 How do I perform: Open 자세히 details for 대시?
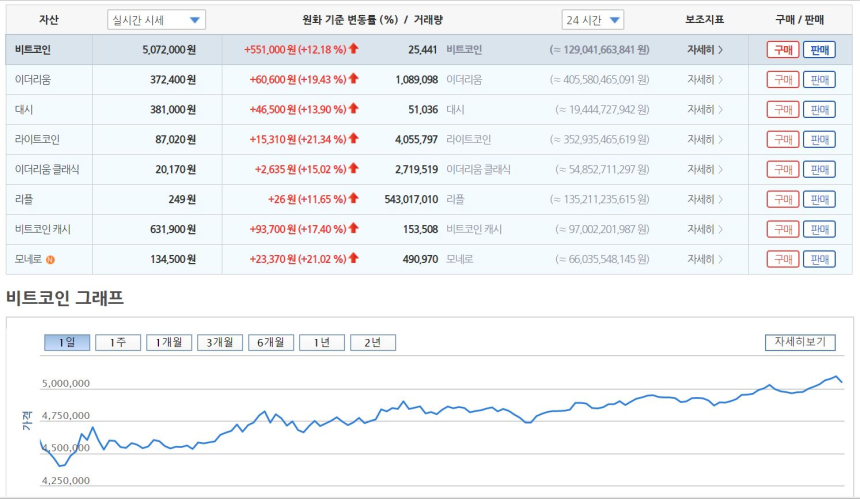705,110
